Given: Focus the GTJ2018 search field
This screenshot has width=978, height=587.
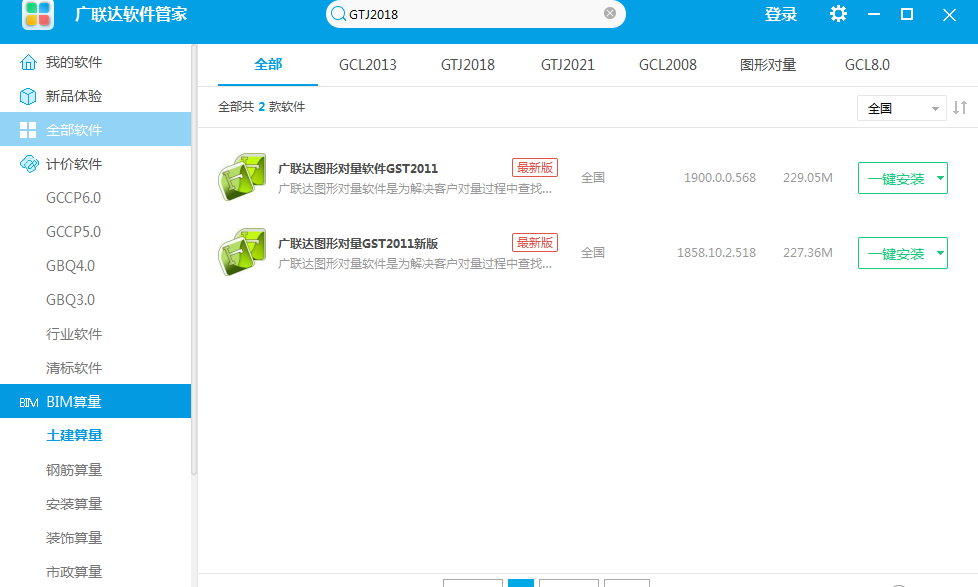Looking at the screenshot, I should pyautogui.click(x=474, y=14).
